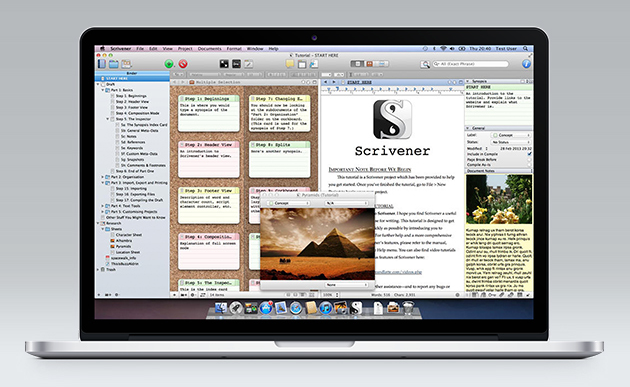Open the Documents menu

[x=209, y=49]
